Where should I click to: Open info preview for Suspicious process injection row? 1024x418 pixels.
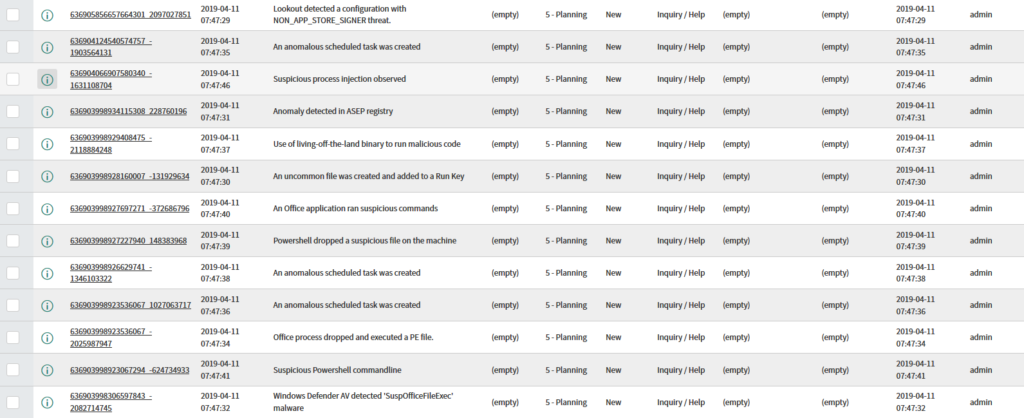click(47, 79)
